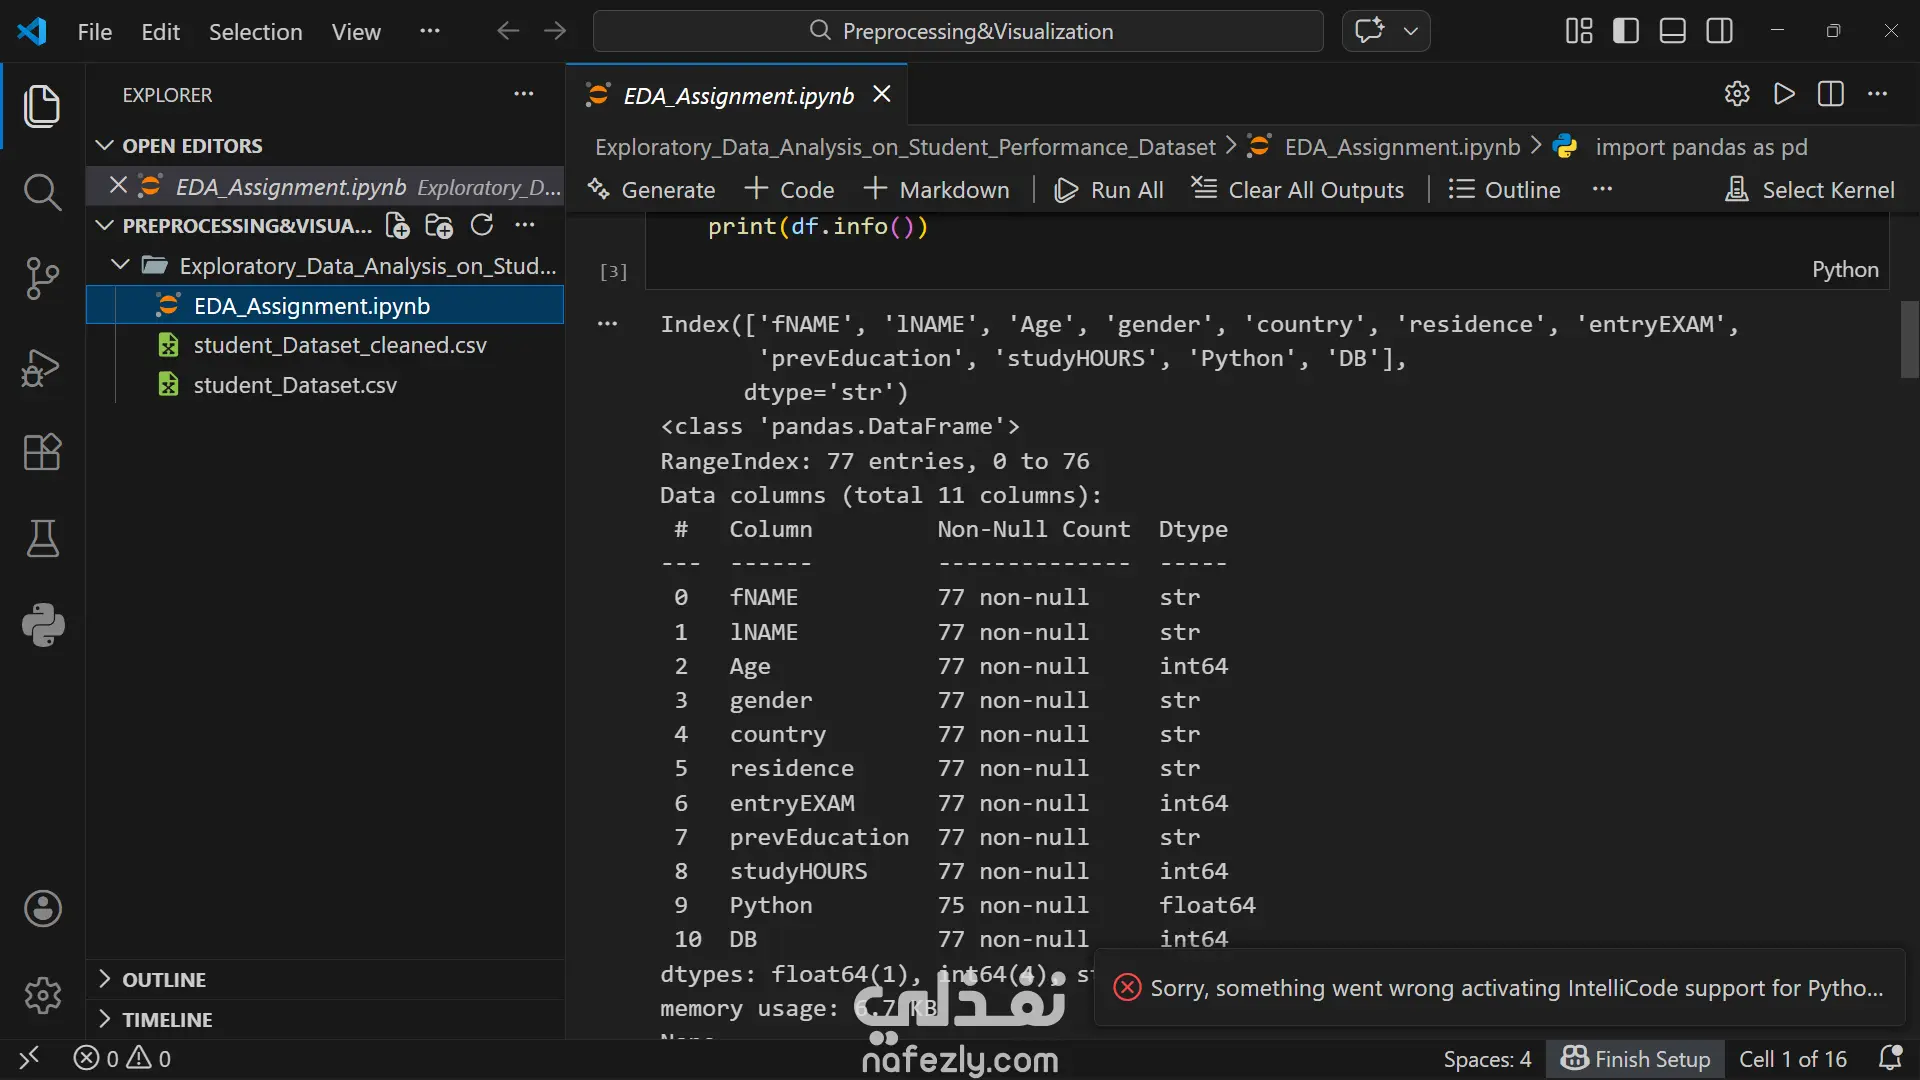
Task: Open the Testing flask icon
Action: (42, 539)
